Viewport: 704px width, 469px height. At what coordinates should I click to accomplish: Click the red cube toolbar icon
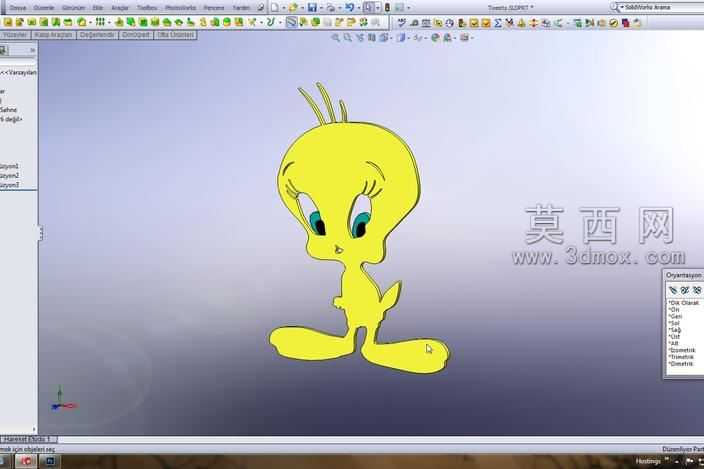coord(625,23)
